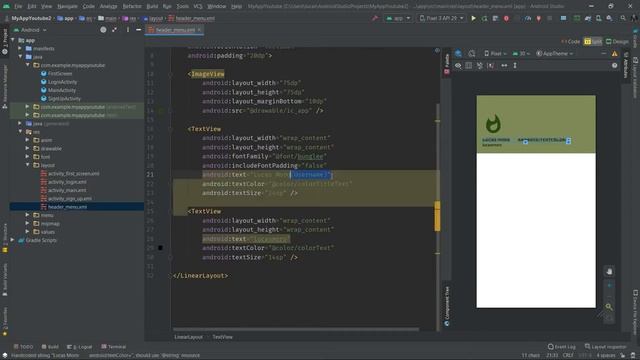Open the Logcat tool window button
The height and width of the screenshot is (360, 640).
[x=80, y=347]
